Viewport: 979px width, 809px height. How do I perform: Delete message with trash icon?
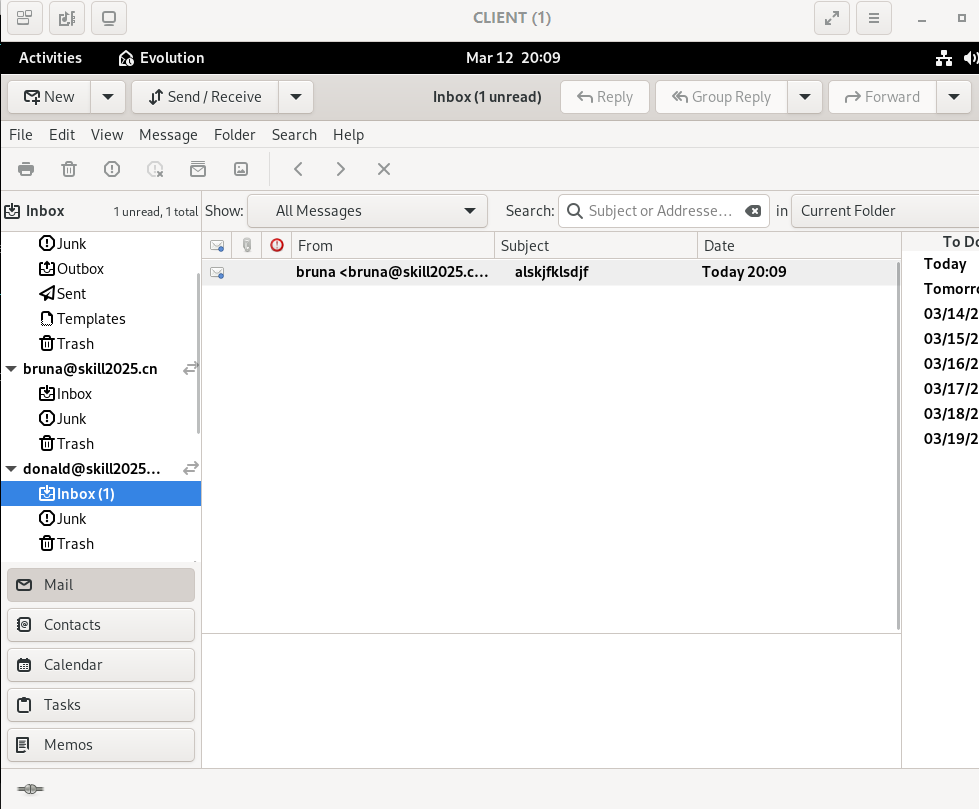click(x=69, y=169)
